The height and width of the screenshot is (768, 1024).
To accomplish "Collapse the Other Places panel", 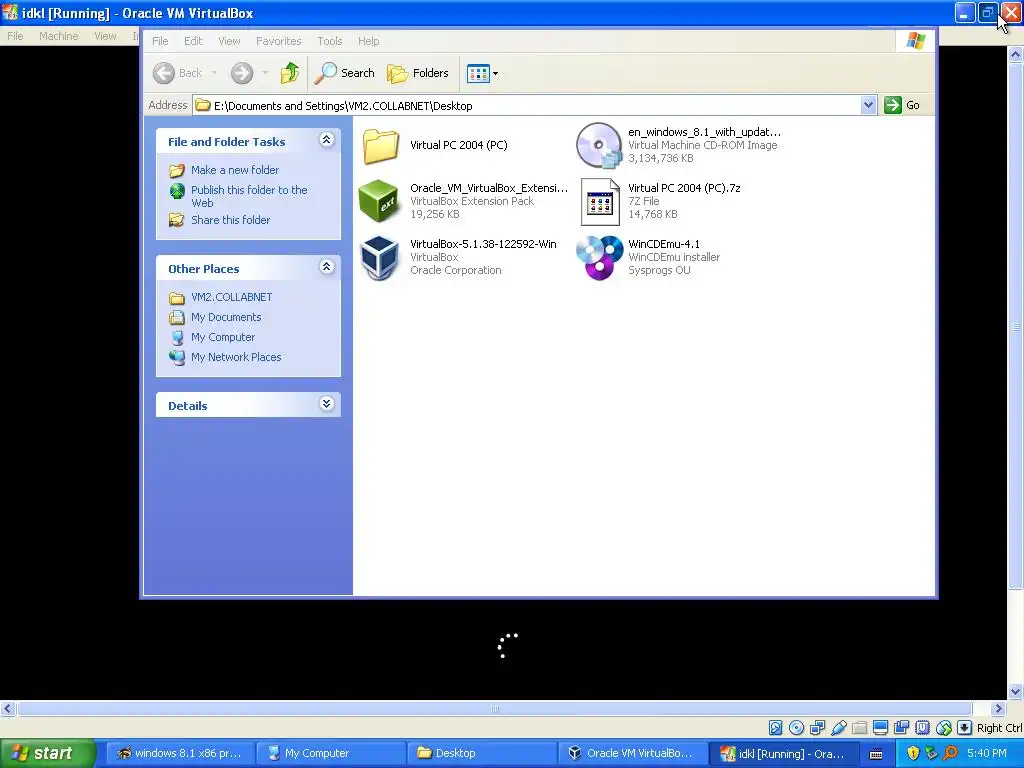I will point(327,267).
